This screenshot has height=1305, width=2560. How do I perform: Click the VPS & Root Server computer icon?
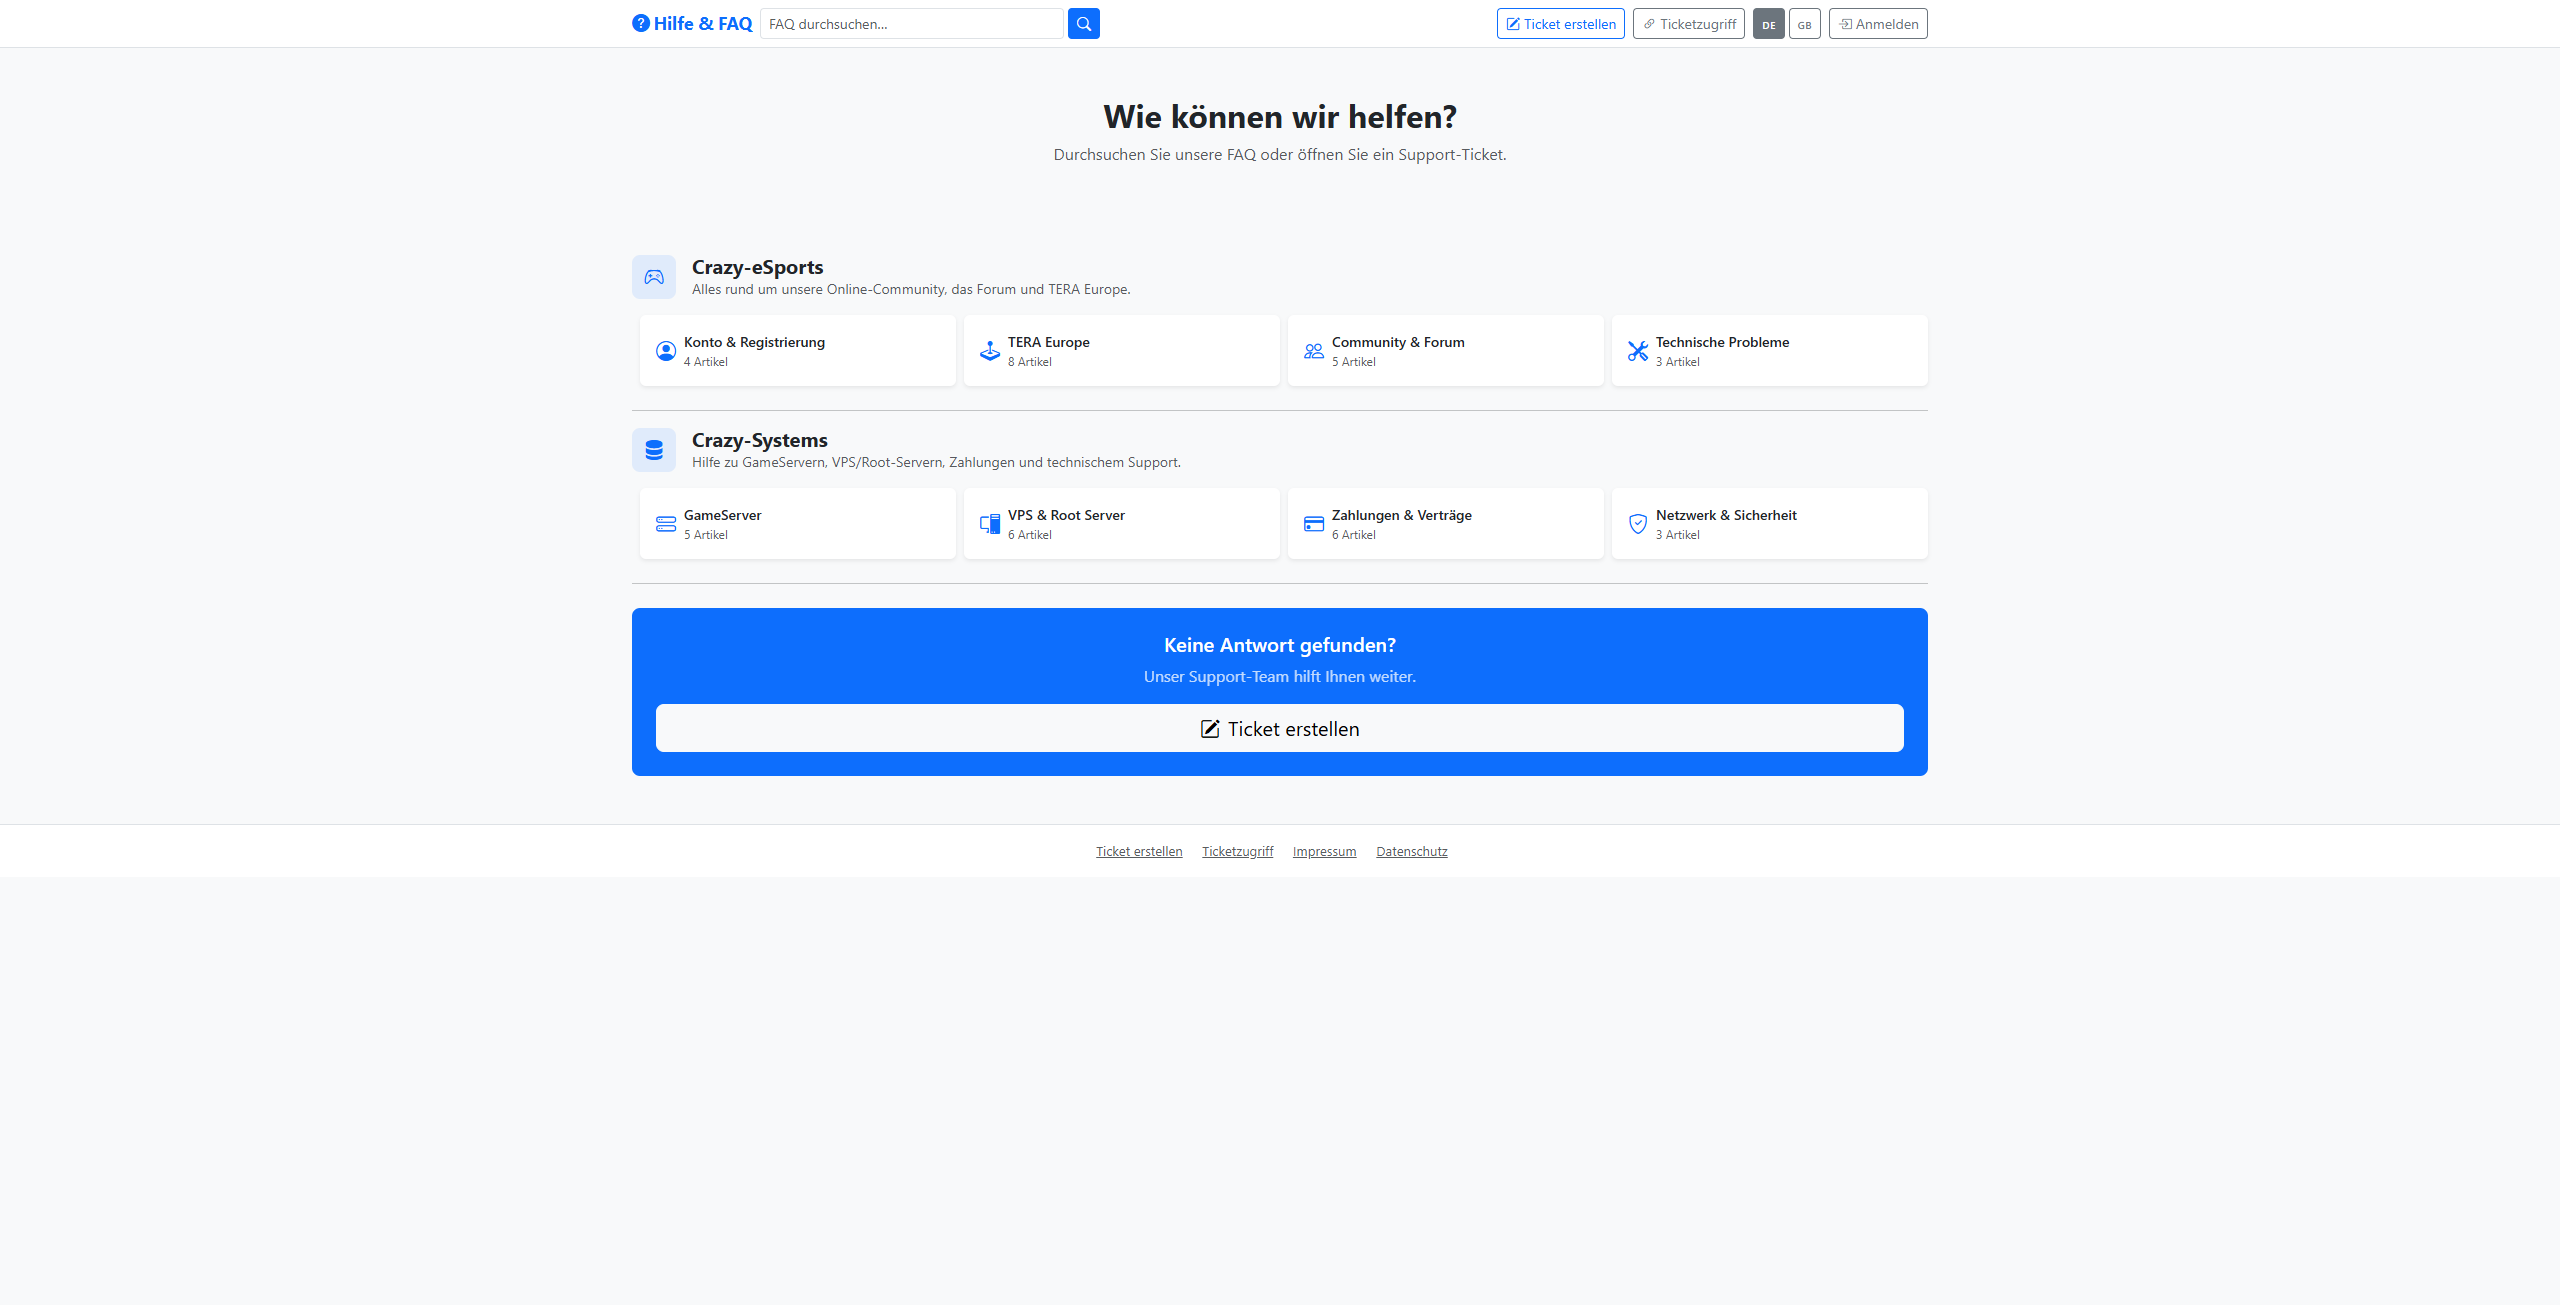(990, 524)
